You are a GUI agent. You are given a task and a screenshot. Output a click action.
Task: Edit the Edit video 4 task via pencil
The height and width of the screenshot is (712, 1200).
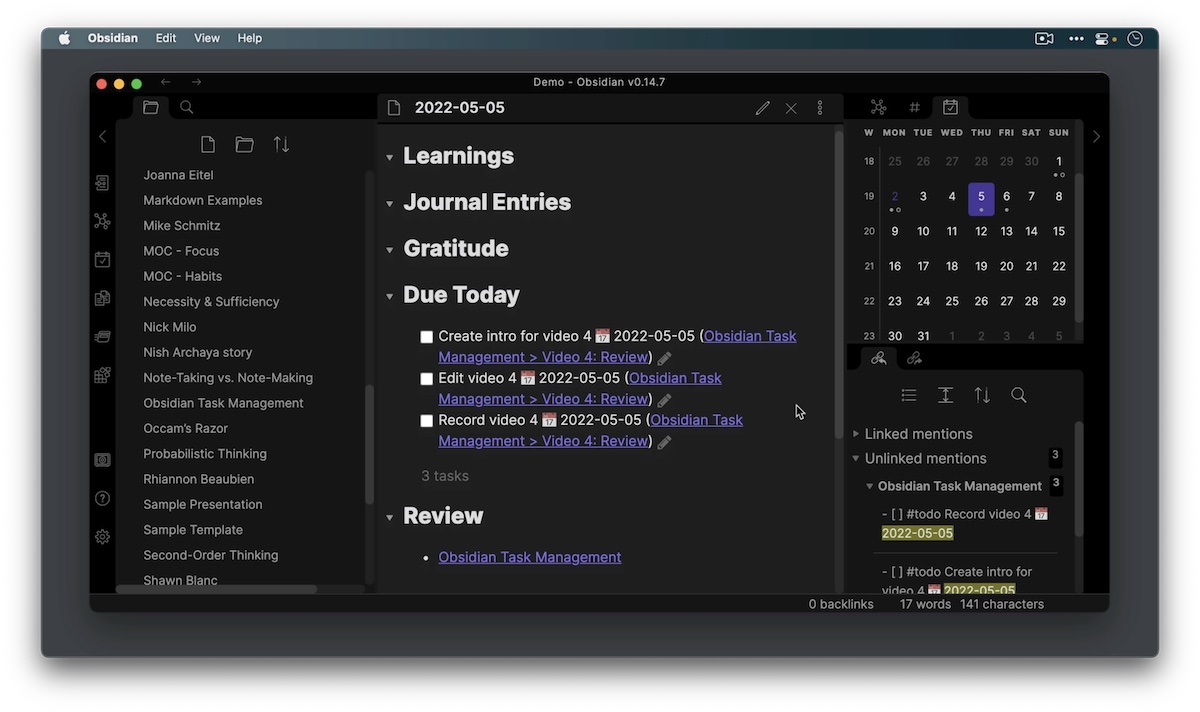tap(665, 400)
